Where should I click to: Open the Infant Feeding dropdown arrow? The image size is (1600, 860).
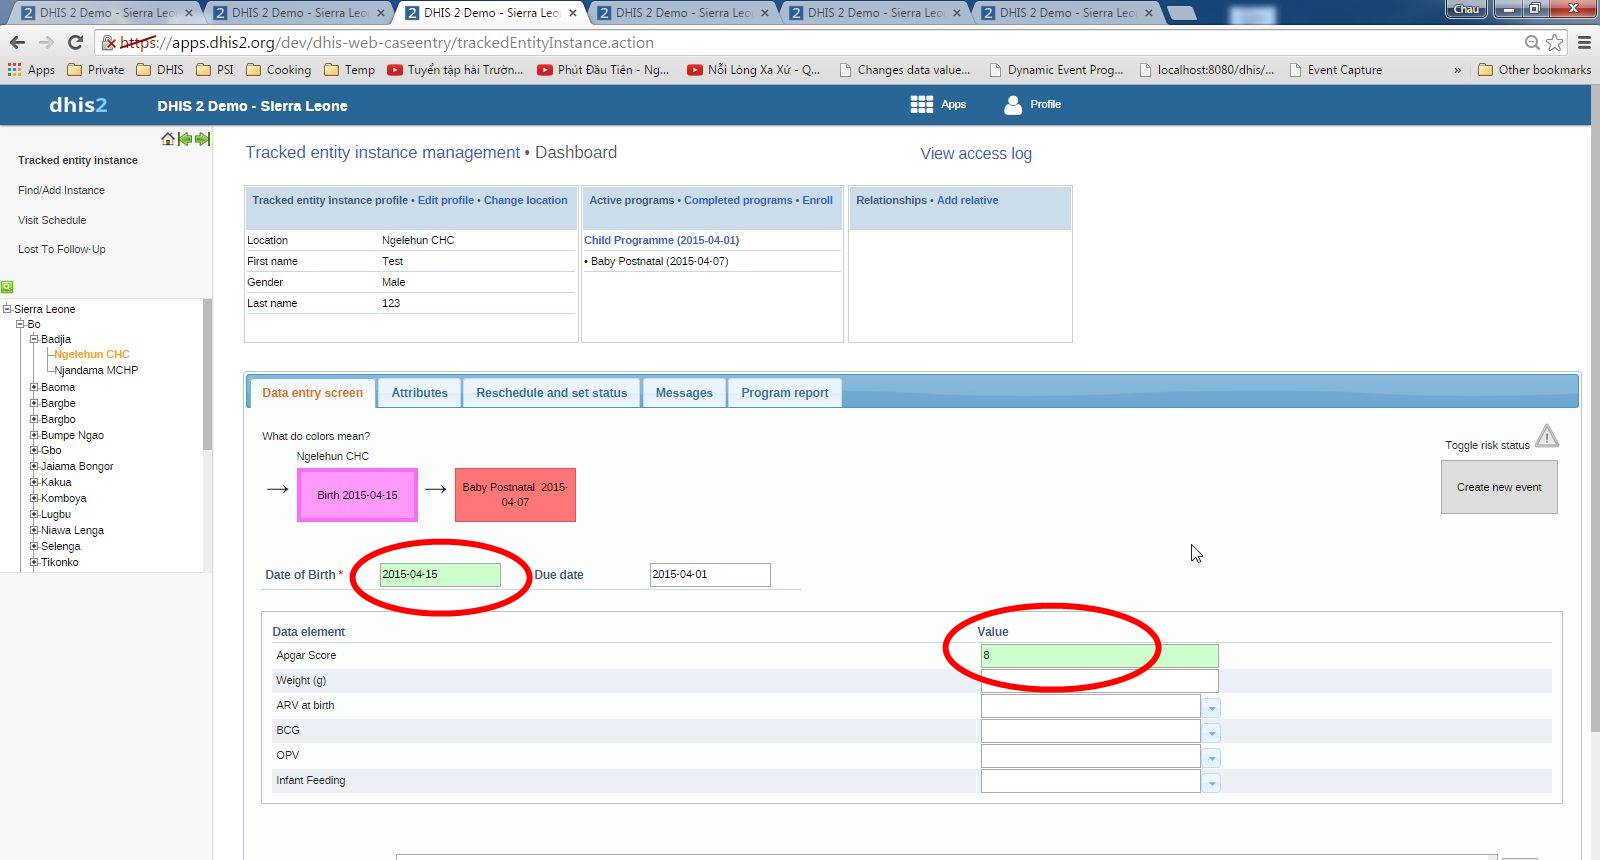point(1212,783)
